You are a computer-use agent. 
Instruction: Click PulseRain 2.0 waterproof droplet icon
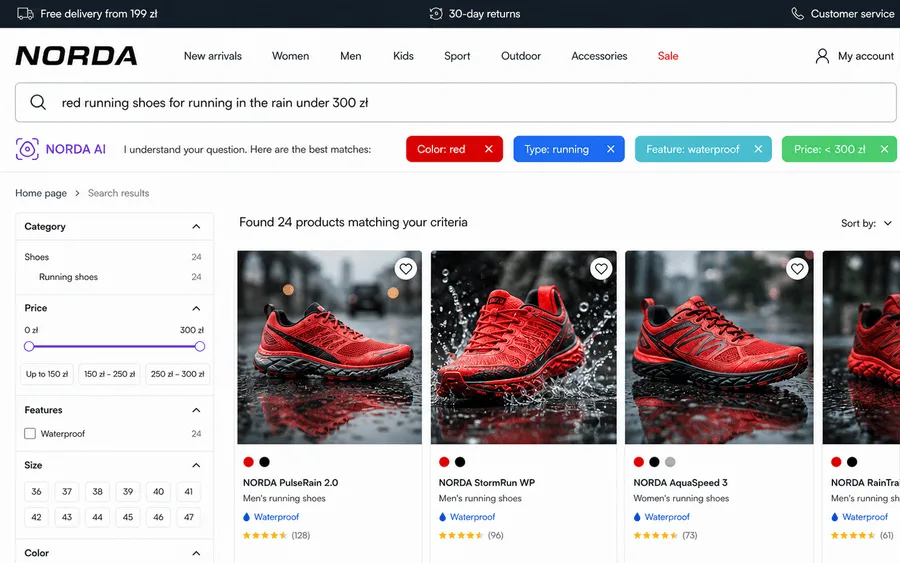(247, 517)
